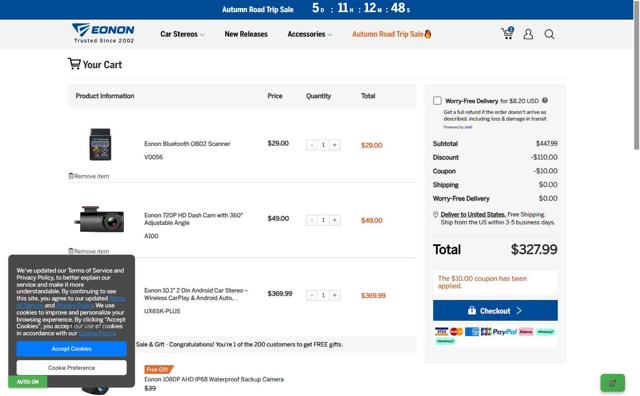The width and height of the screenshot is (640, 396).
Task: Click the search magnifier icon
Action: tap(549, 34)
